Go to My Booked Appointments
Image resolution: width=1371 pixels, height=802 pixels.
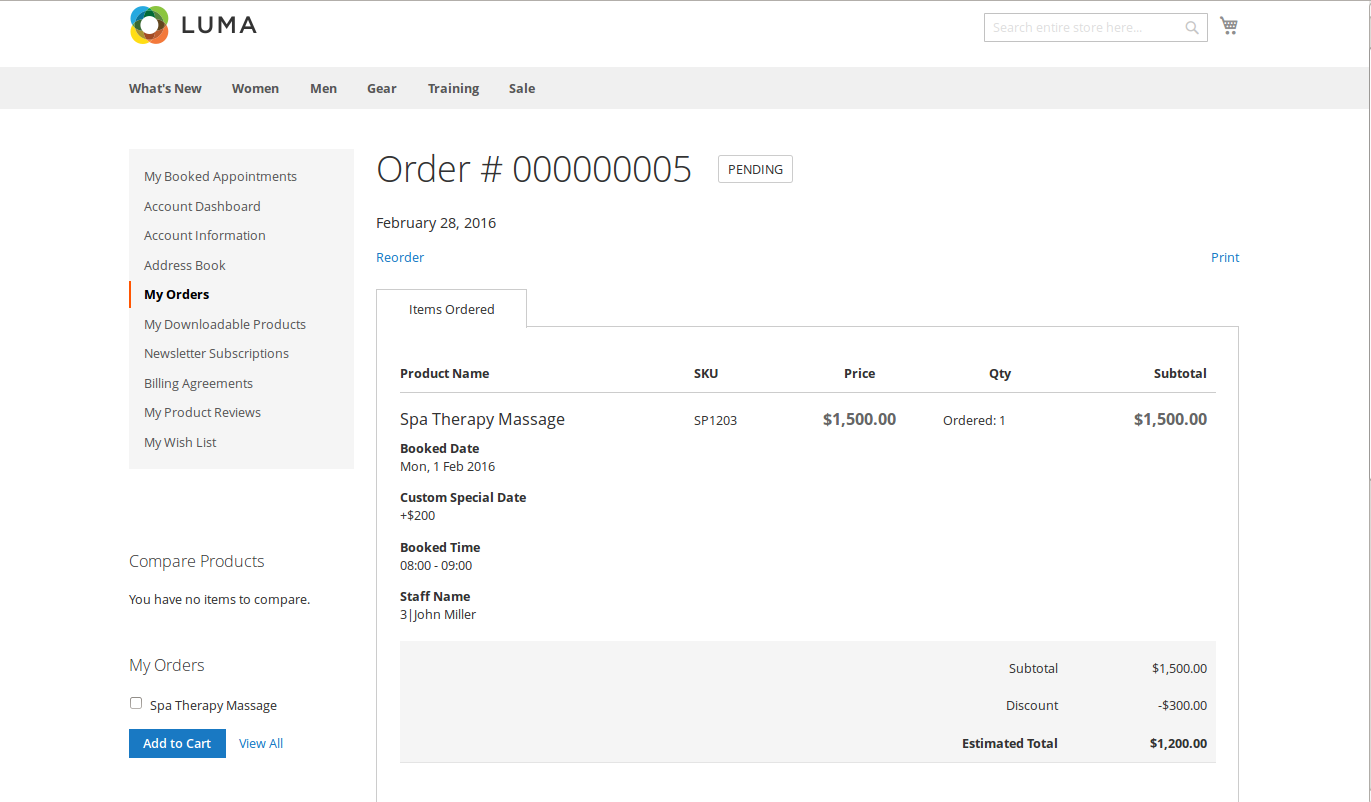[x=220, y=177]
